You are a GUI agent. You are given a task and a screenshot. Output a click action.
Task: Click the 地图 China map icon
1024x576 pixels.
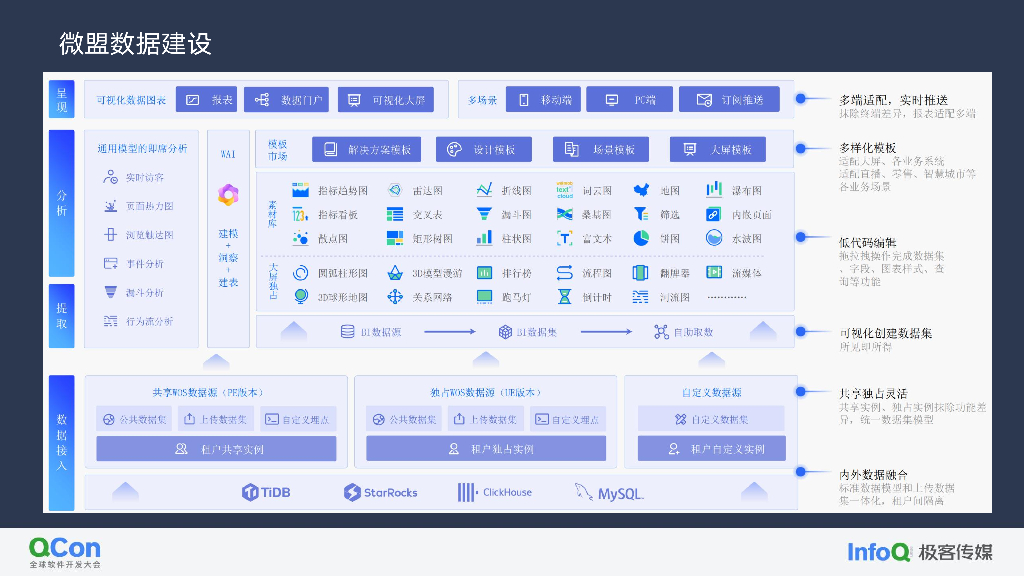point(641,190)
